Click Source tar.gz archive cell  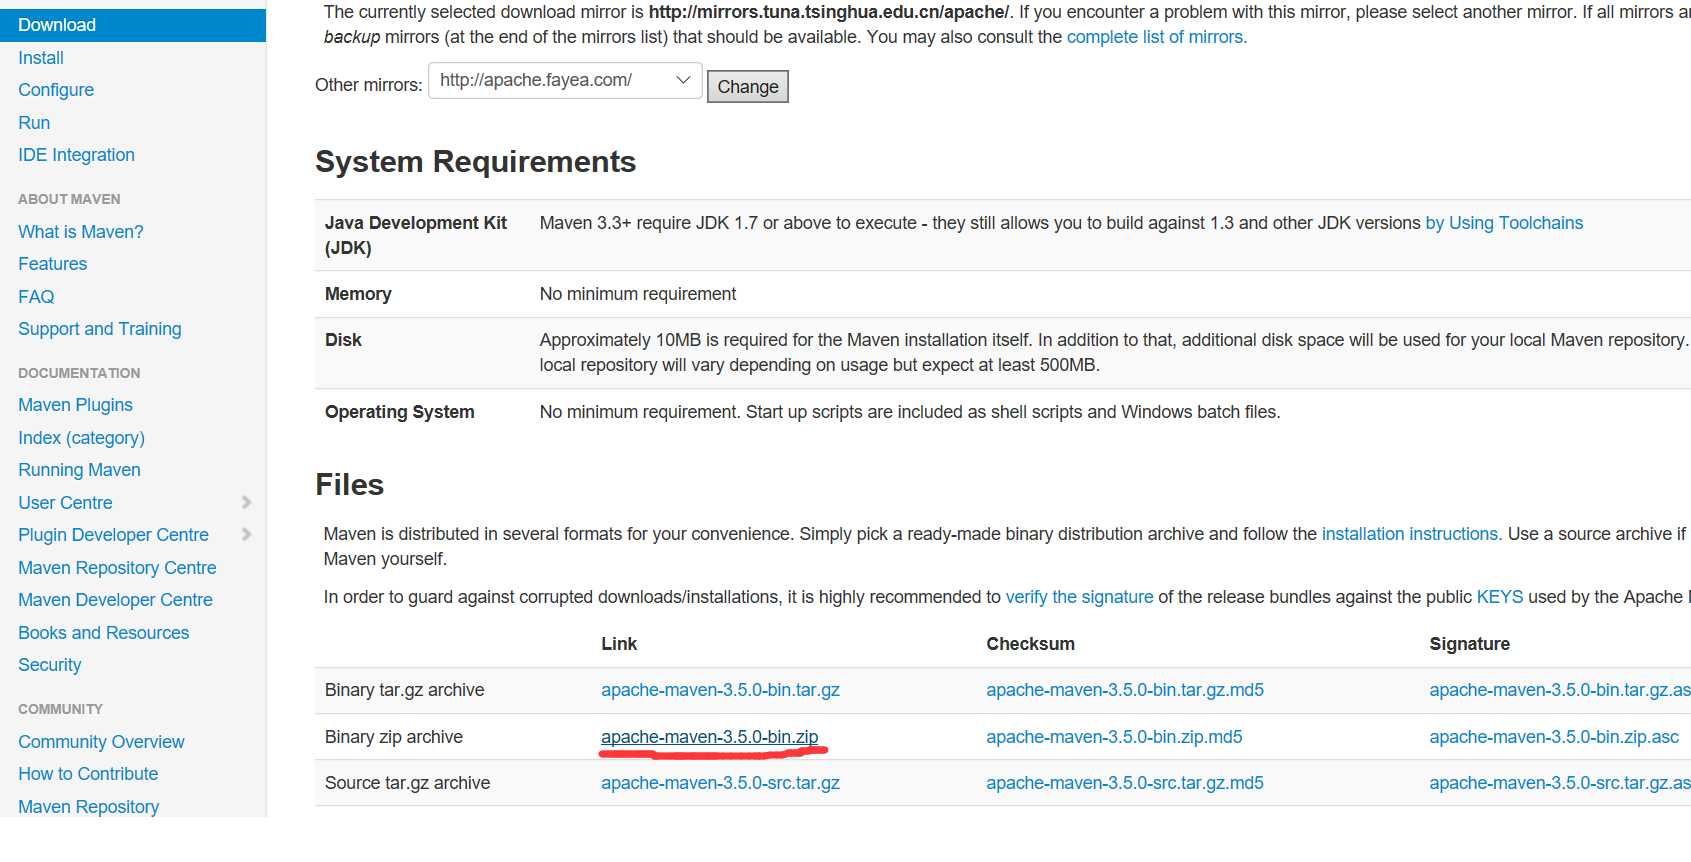(x=407, y=783)
